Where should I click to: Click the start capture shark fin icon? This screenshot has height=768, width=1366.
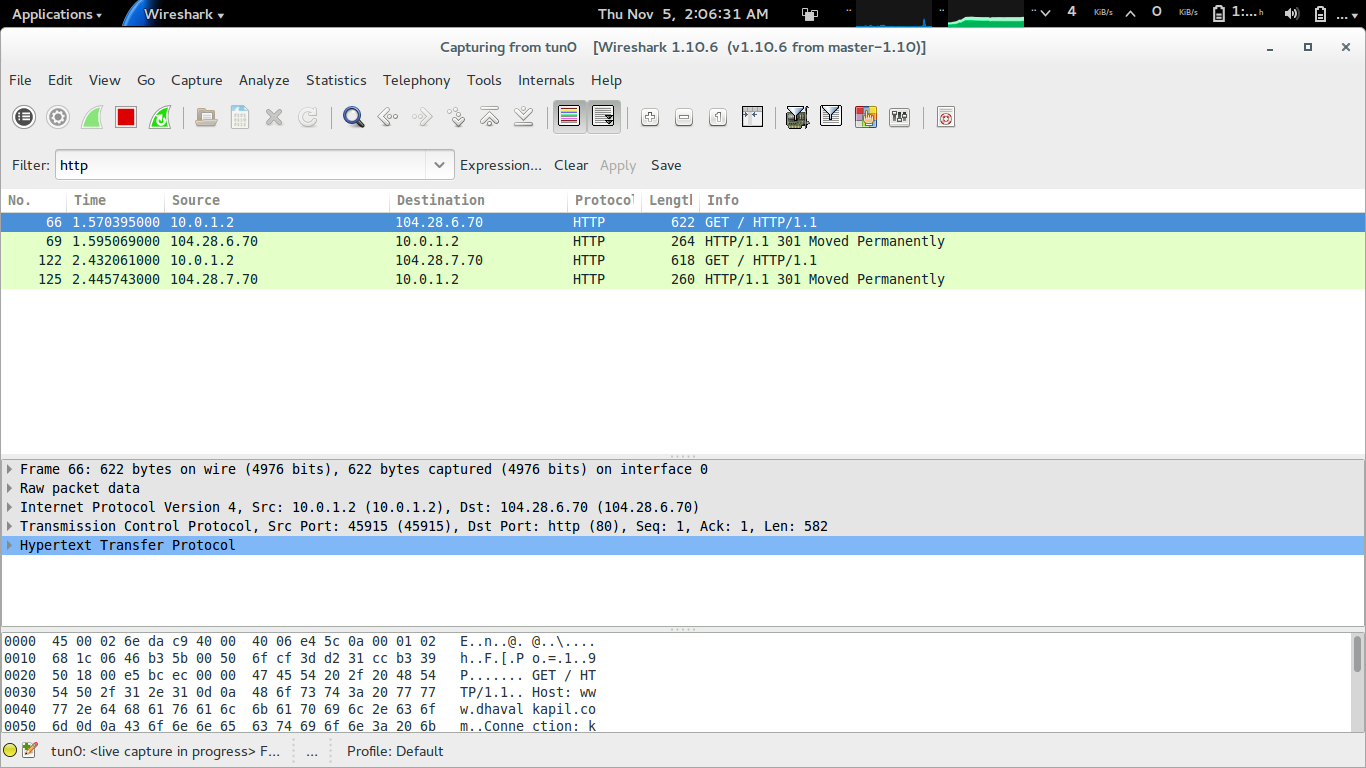tap(92, 117)
